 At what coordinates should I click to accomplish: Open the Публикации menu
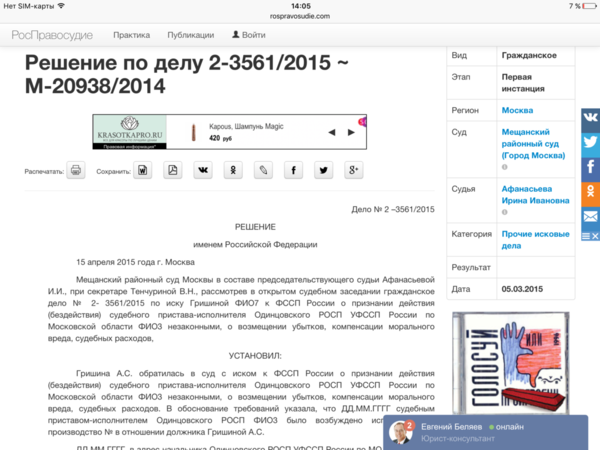[x=190, y=34]
